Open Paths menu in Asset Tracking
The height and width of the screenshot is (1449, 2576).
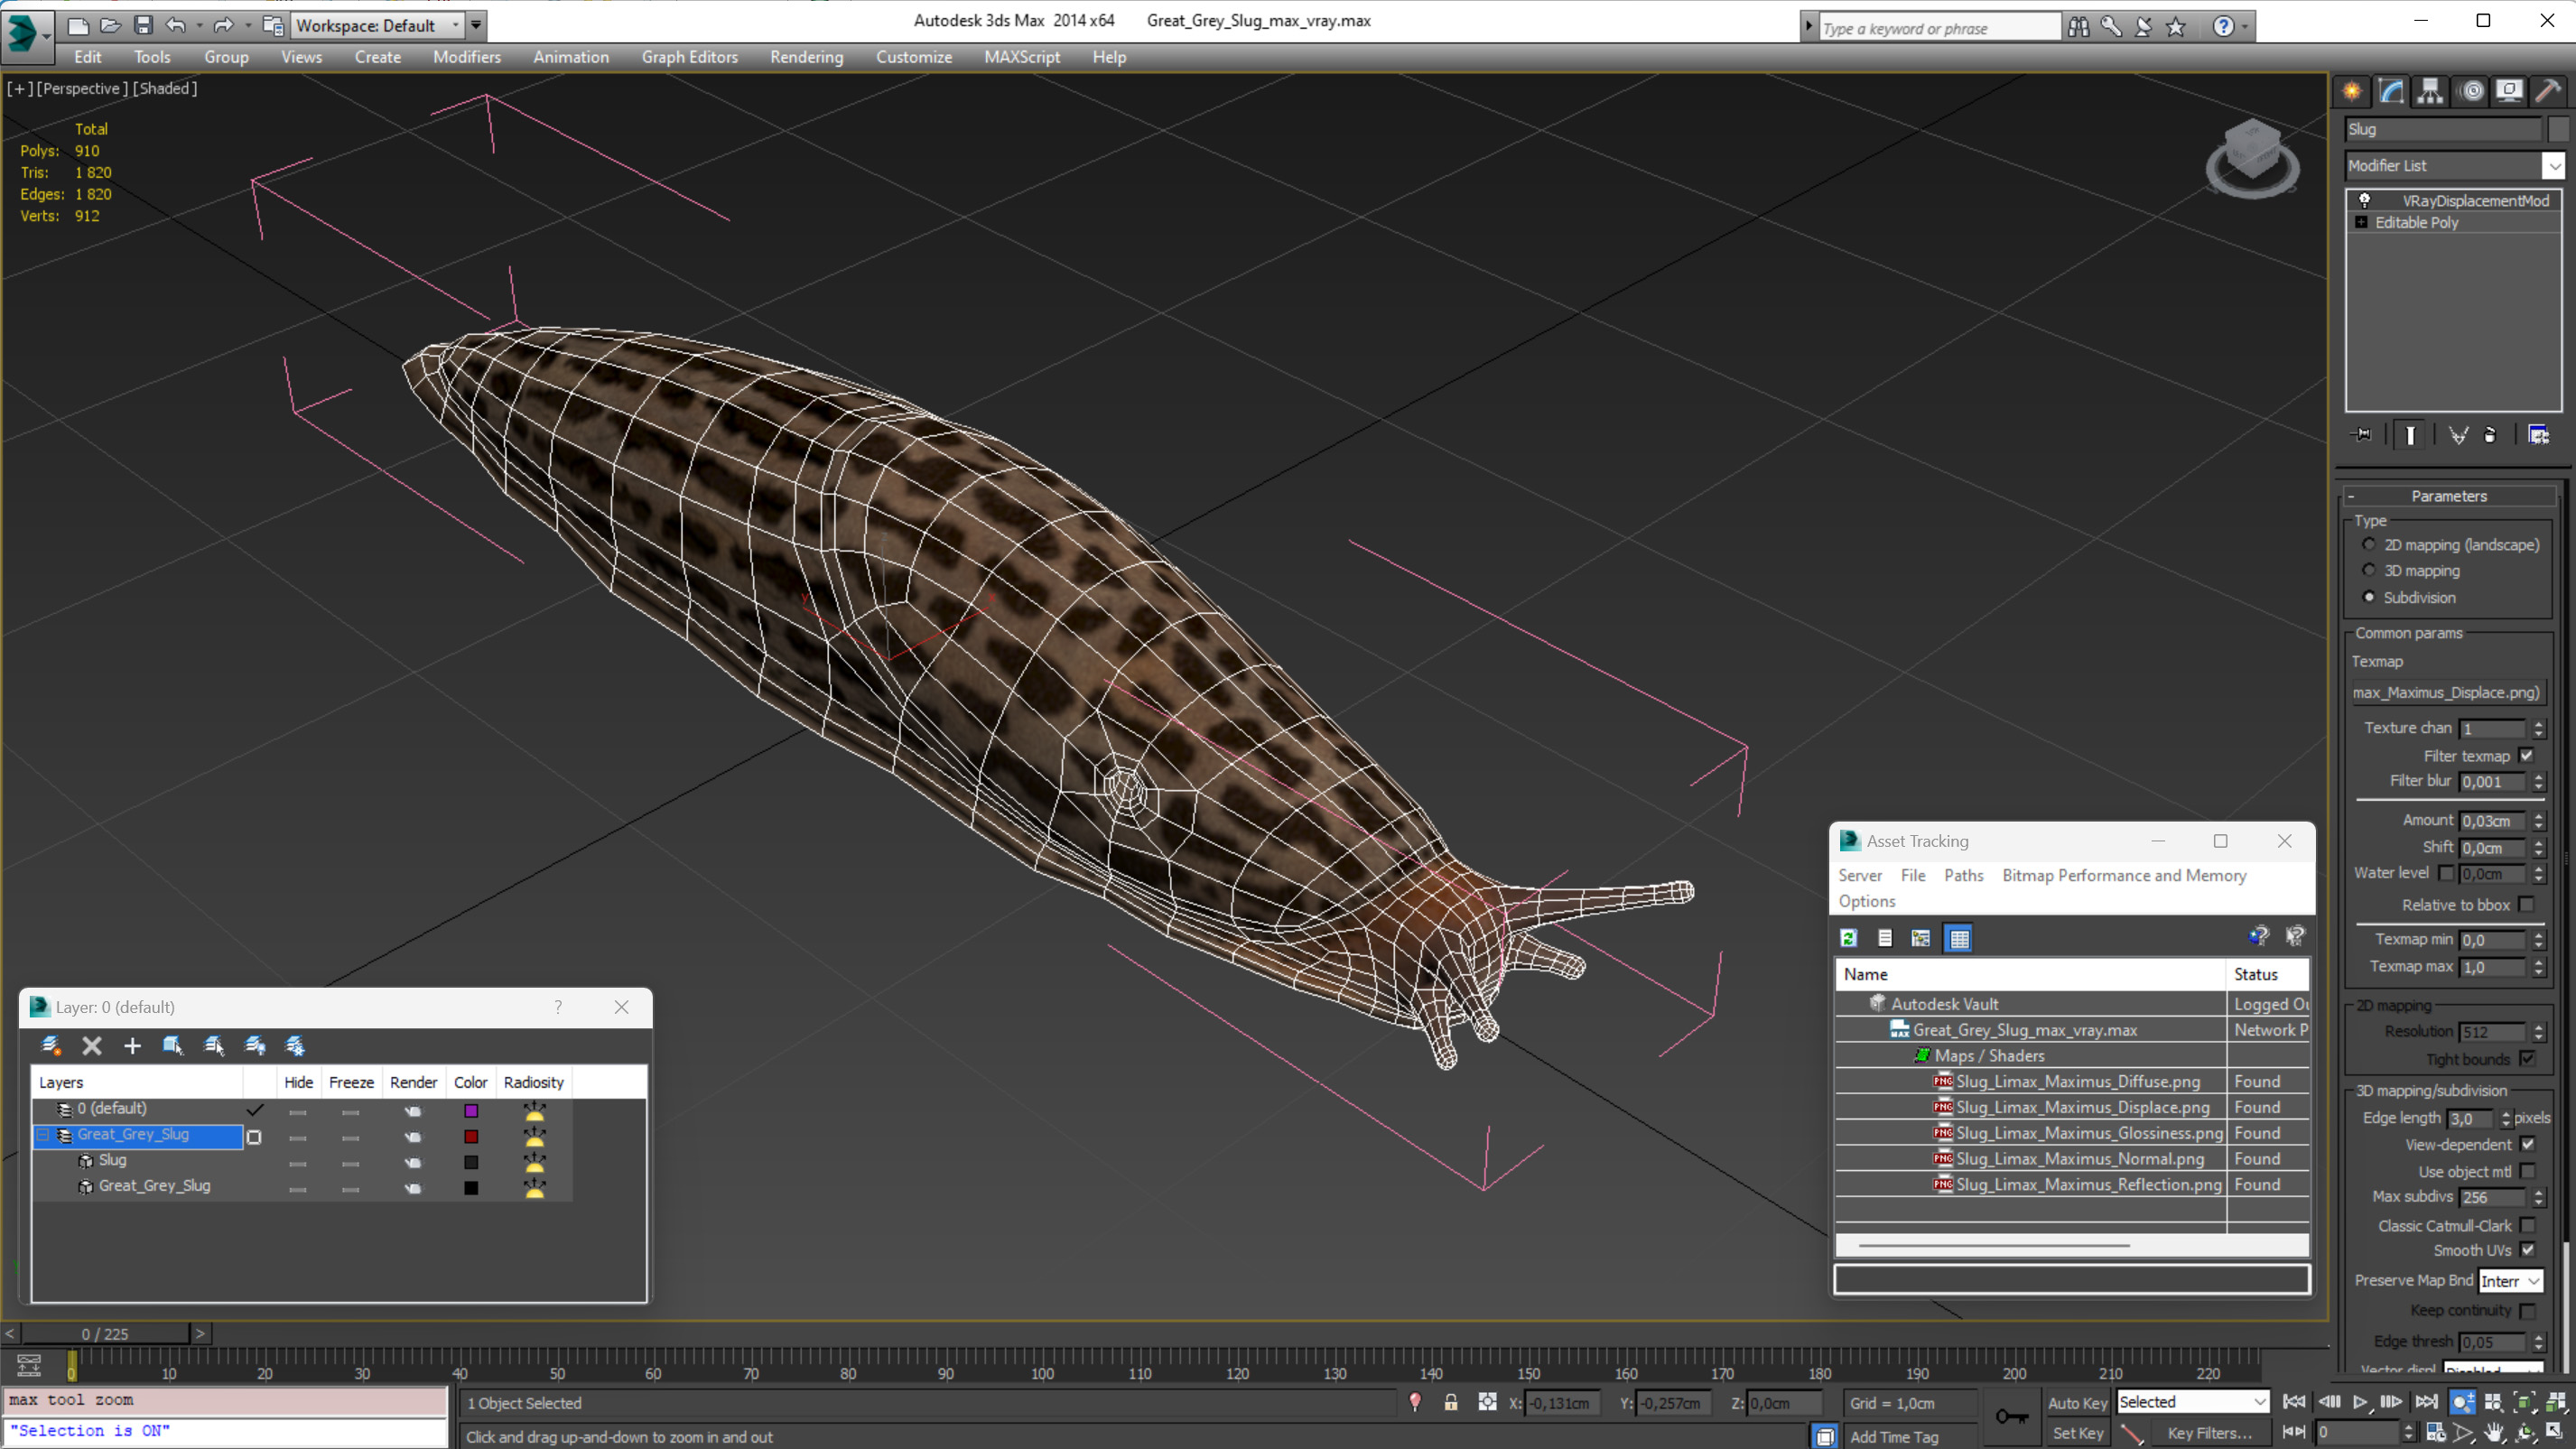[x=1963, y=876]
